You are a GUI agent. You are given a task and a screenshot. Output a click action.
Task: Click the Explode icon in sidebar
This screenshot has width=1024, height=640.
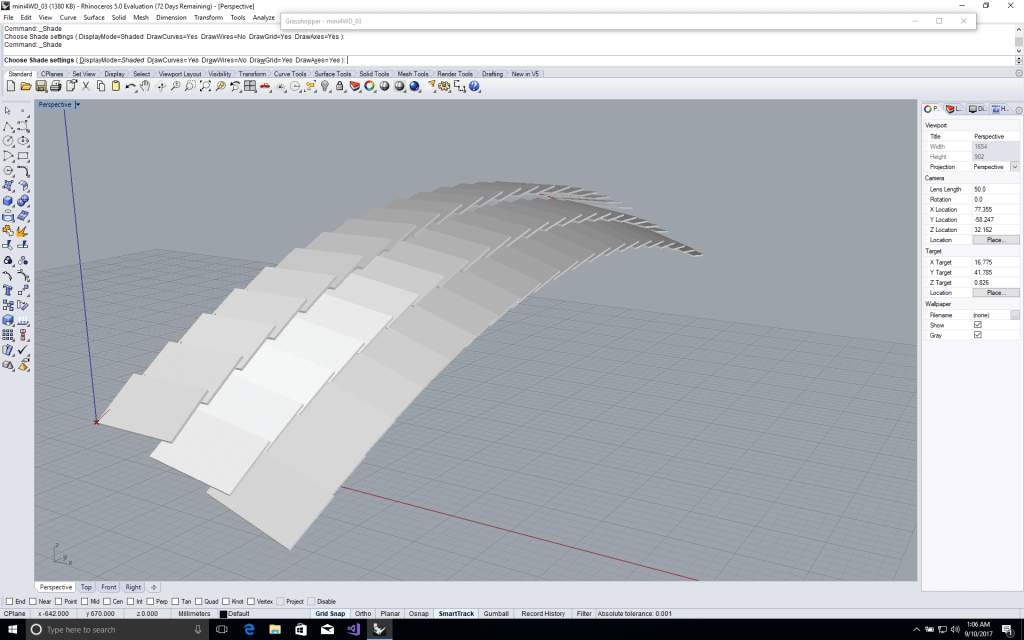point(24,231)
